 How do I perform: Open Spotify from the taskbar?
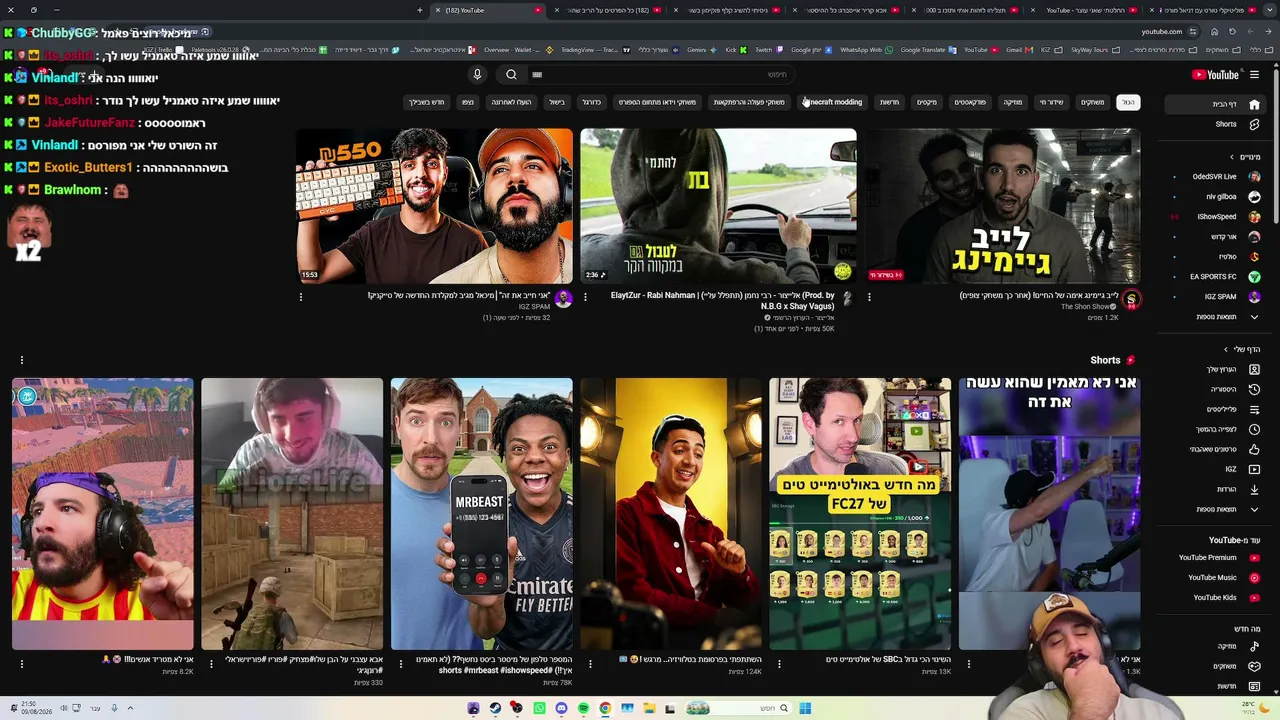pyautogui.click(x=583, y=708)
